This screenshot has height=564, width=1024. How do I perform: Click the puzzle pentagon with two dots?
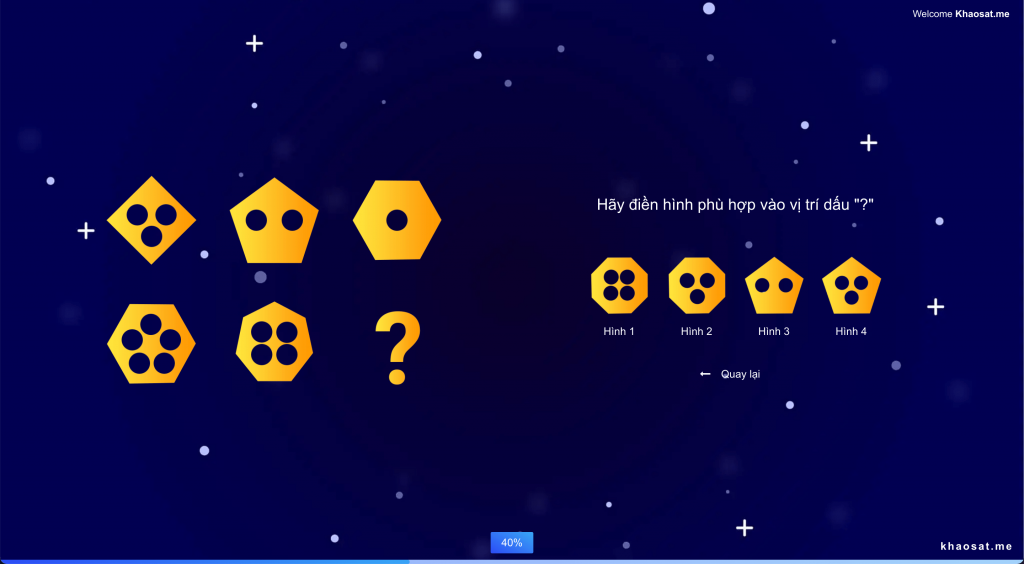coord(274,221)
